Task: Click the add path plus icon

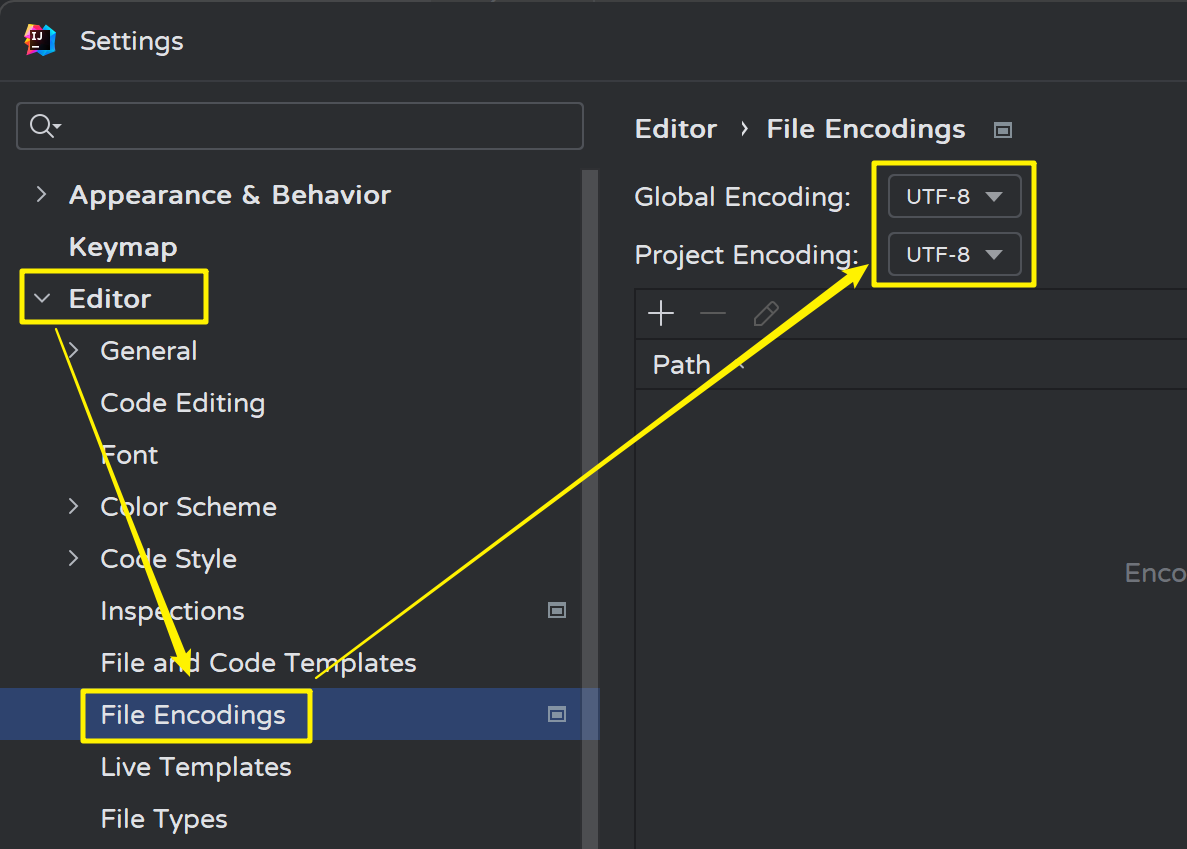Action: point(661,314)
